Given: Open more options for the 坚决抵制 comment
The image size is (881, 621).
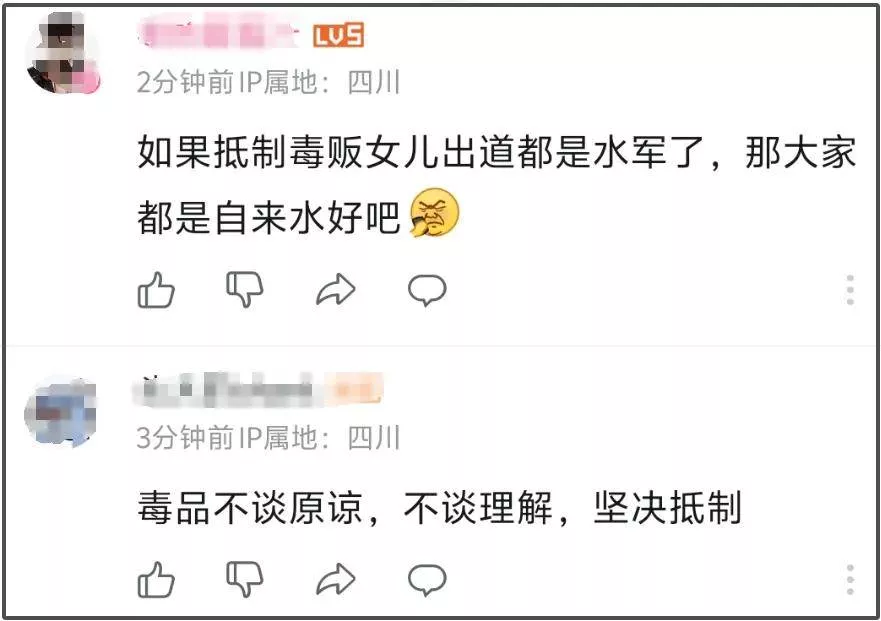Looking at the screenshot, I should tap(850, 579).
